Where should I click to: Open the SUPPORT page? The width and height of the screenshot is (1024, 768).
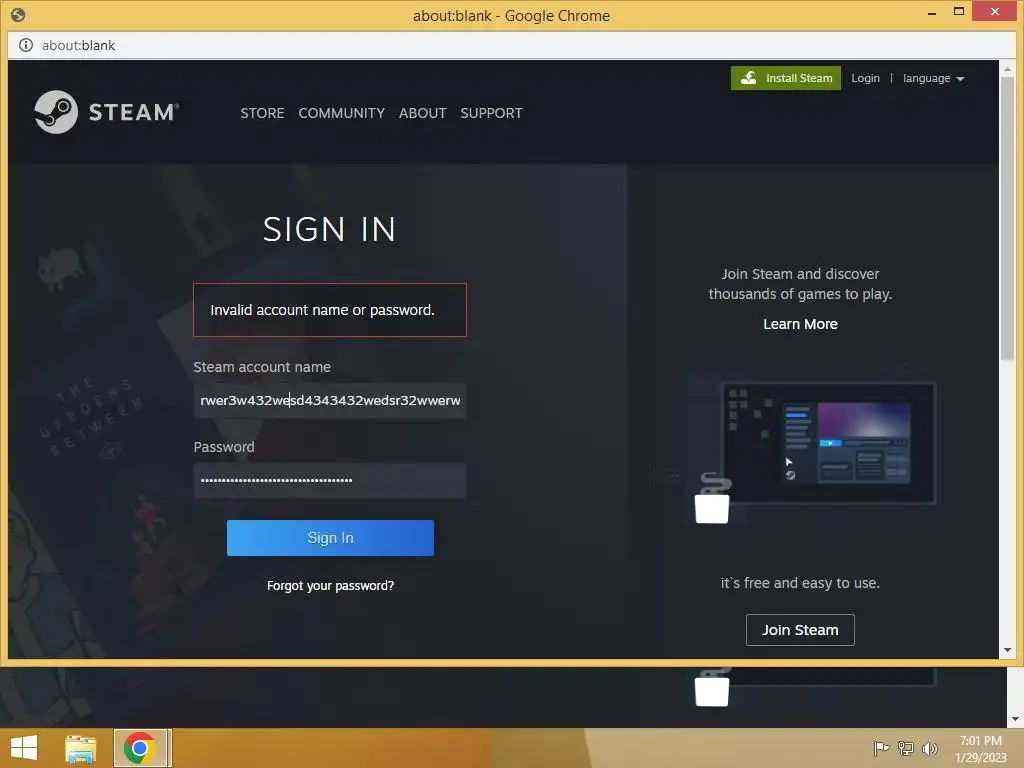tap(491, 113)
